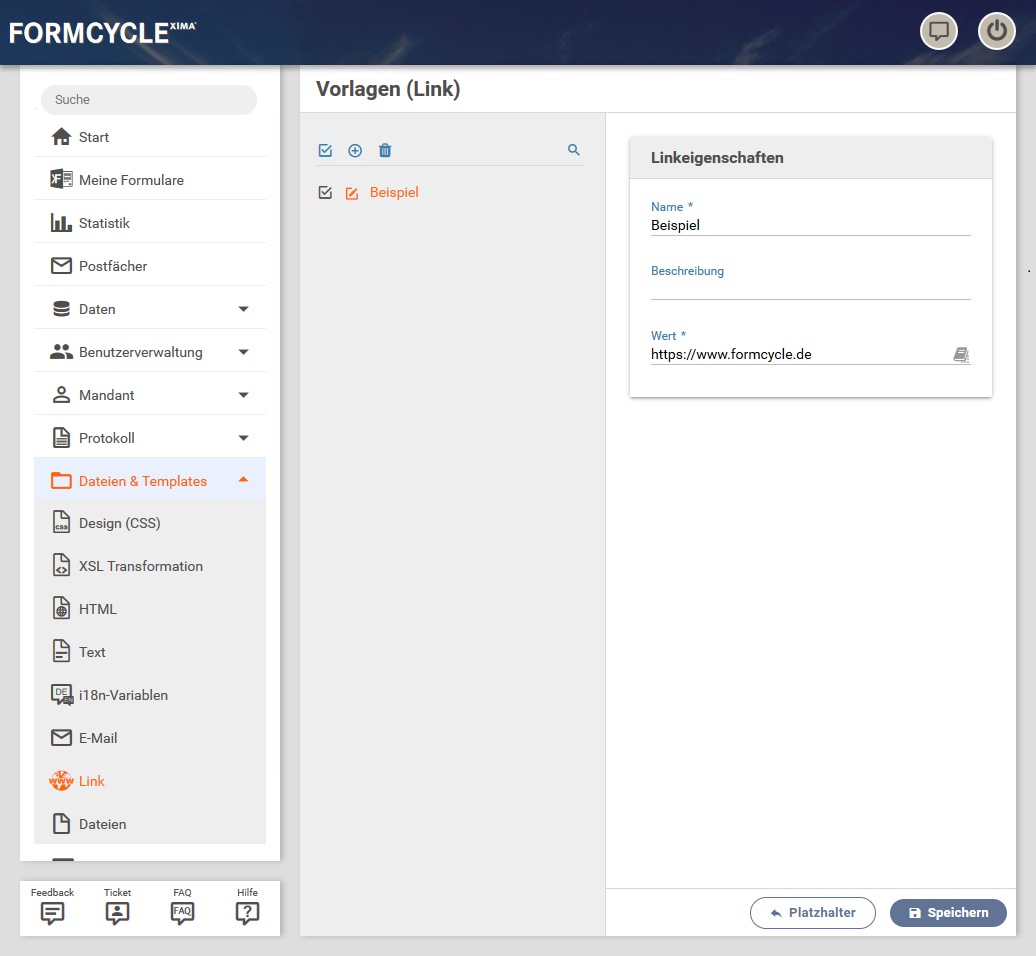Toggle the select-all checkbox in list toolbar
1036x956 pixels.
click(x=325, y=151)
